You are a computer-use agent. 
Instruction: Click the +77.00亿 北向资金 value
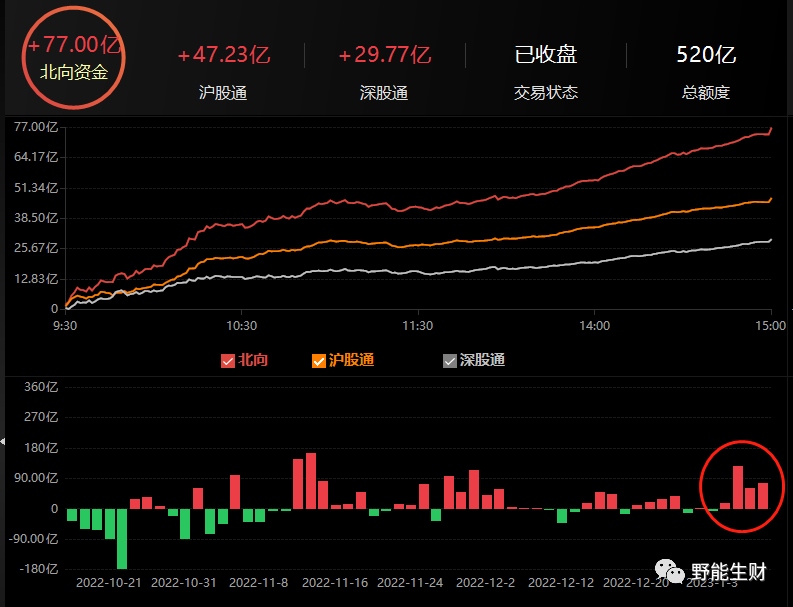74,45
